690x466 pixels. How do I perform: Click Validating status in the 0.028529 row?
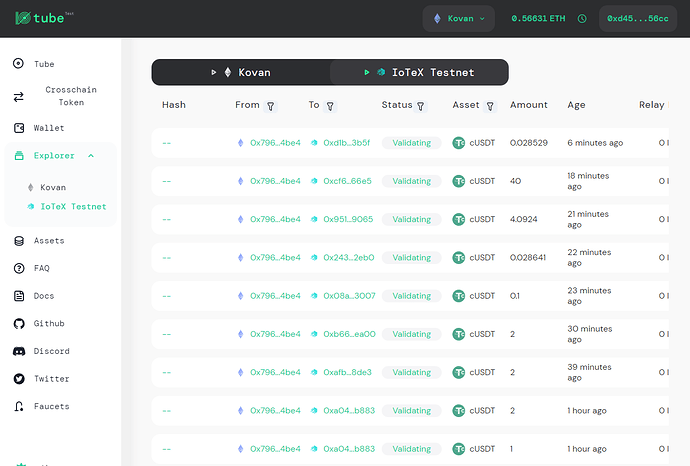pyautogui.click(x=411, y=143)
